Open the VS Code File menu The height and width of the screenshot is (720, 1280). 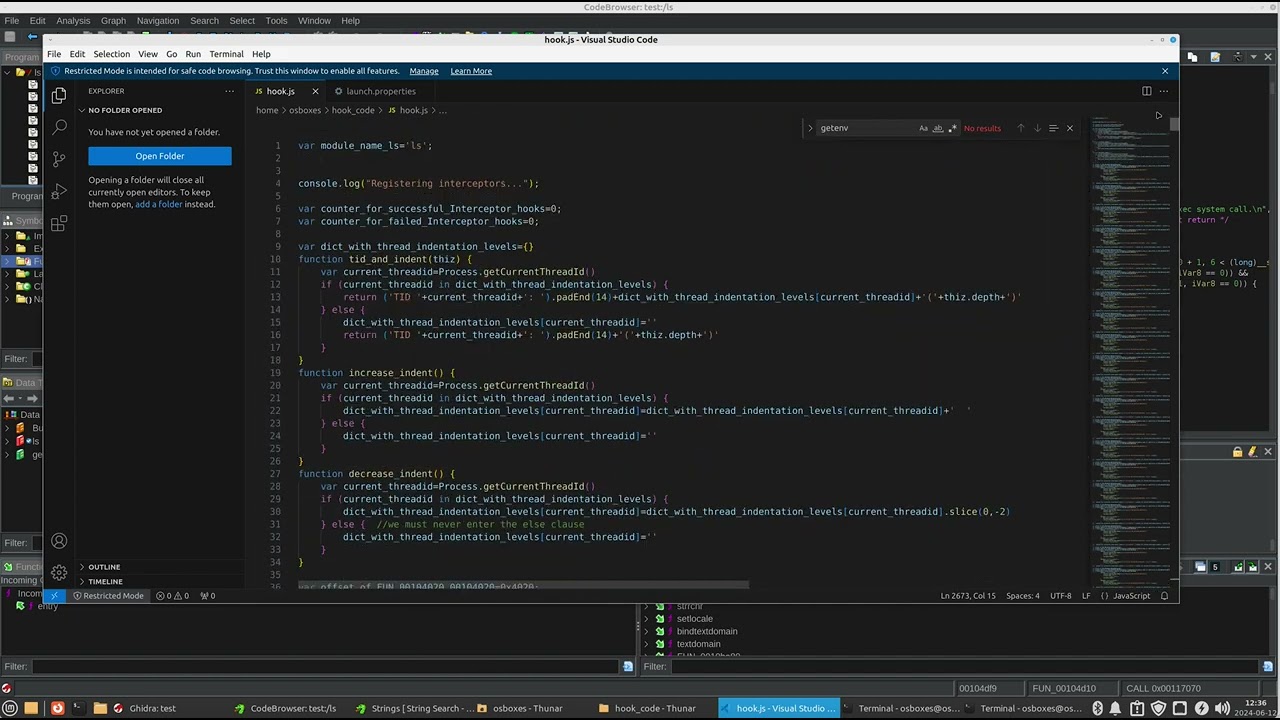pyautogui.click(x=54, y=54)
